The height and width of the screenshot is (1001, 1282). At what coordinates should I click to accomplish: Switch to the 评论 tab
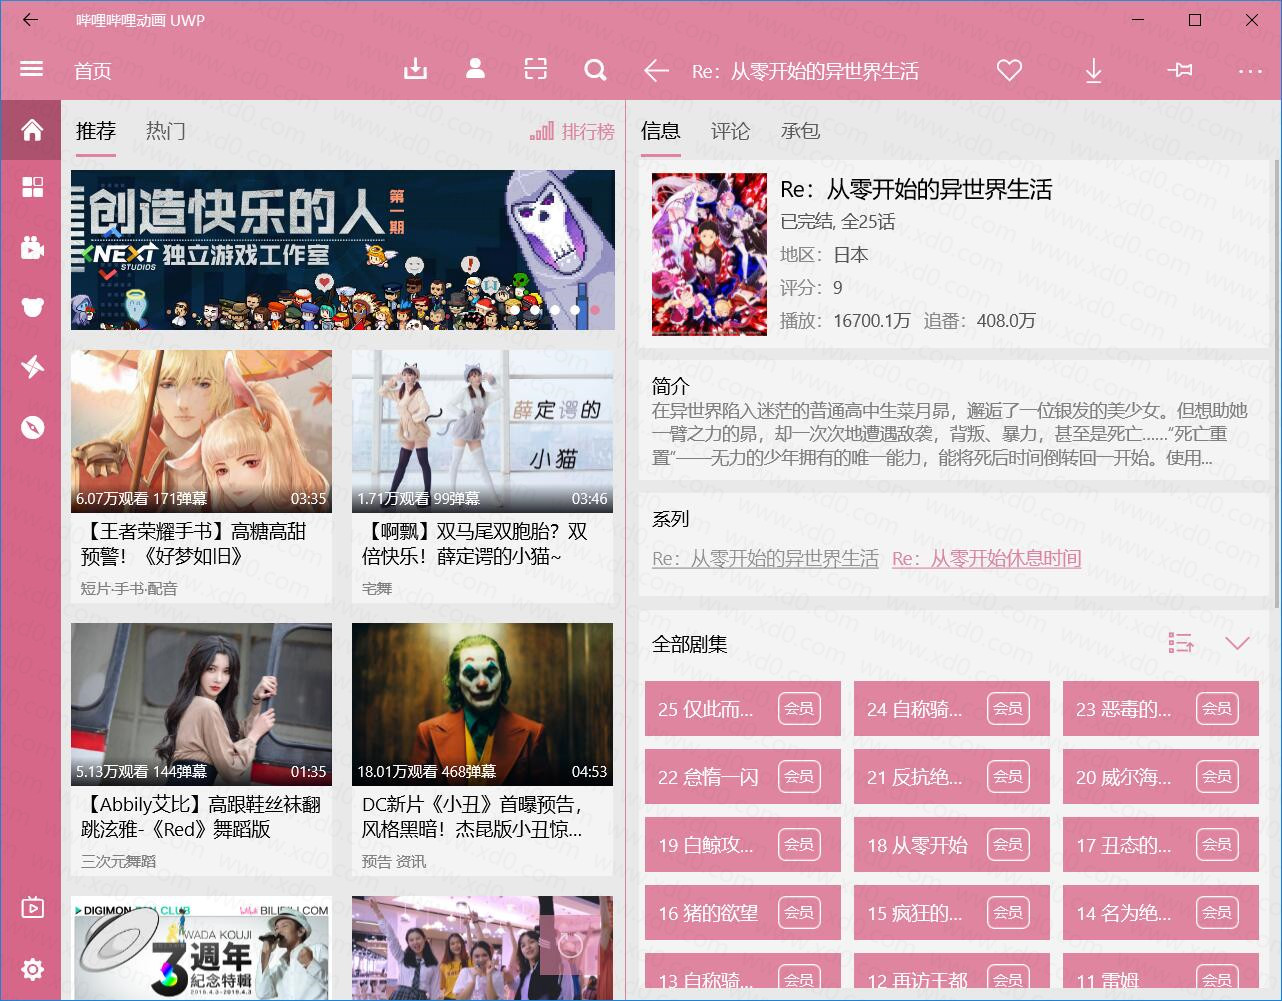tap(730, 131)
